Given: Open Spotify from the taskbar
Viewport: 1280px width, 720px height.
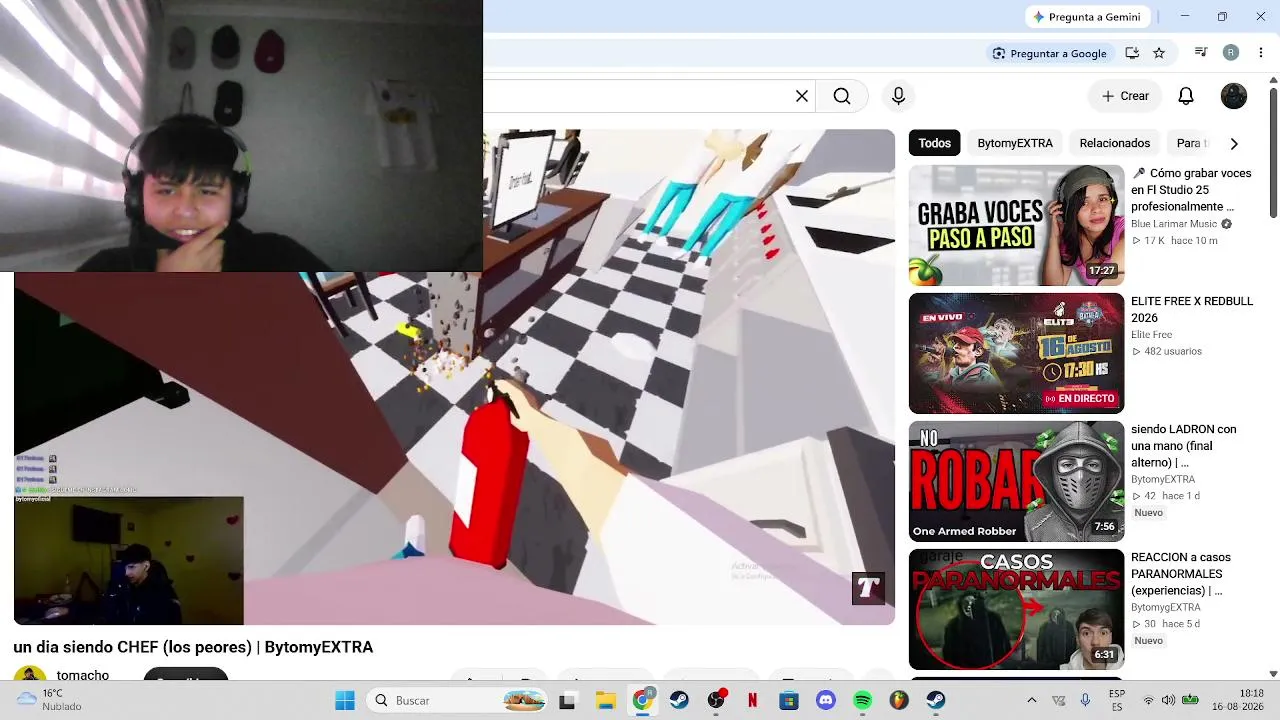Looking at the screenshot, I should 863,701.
